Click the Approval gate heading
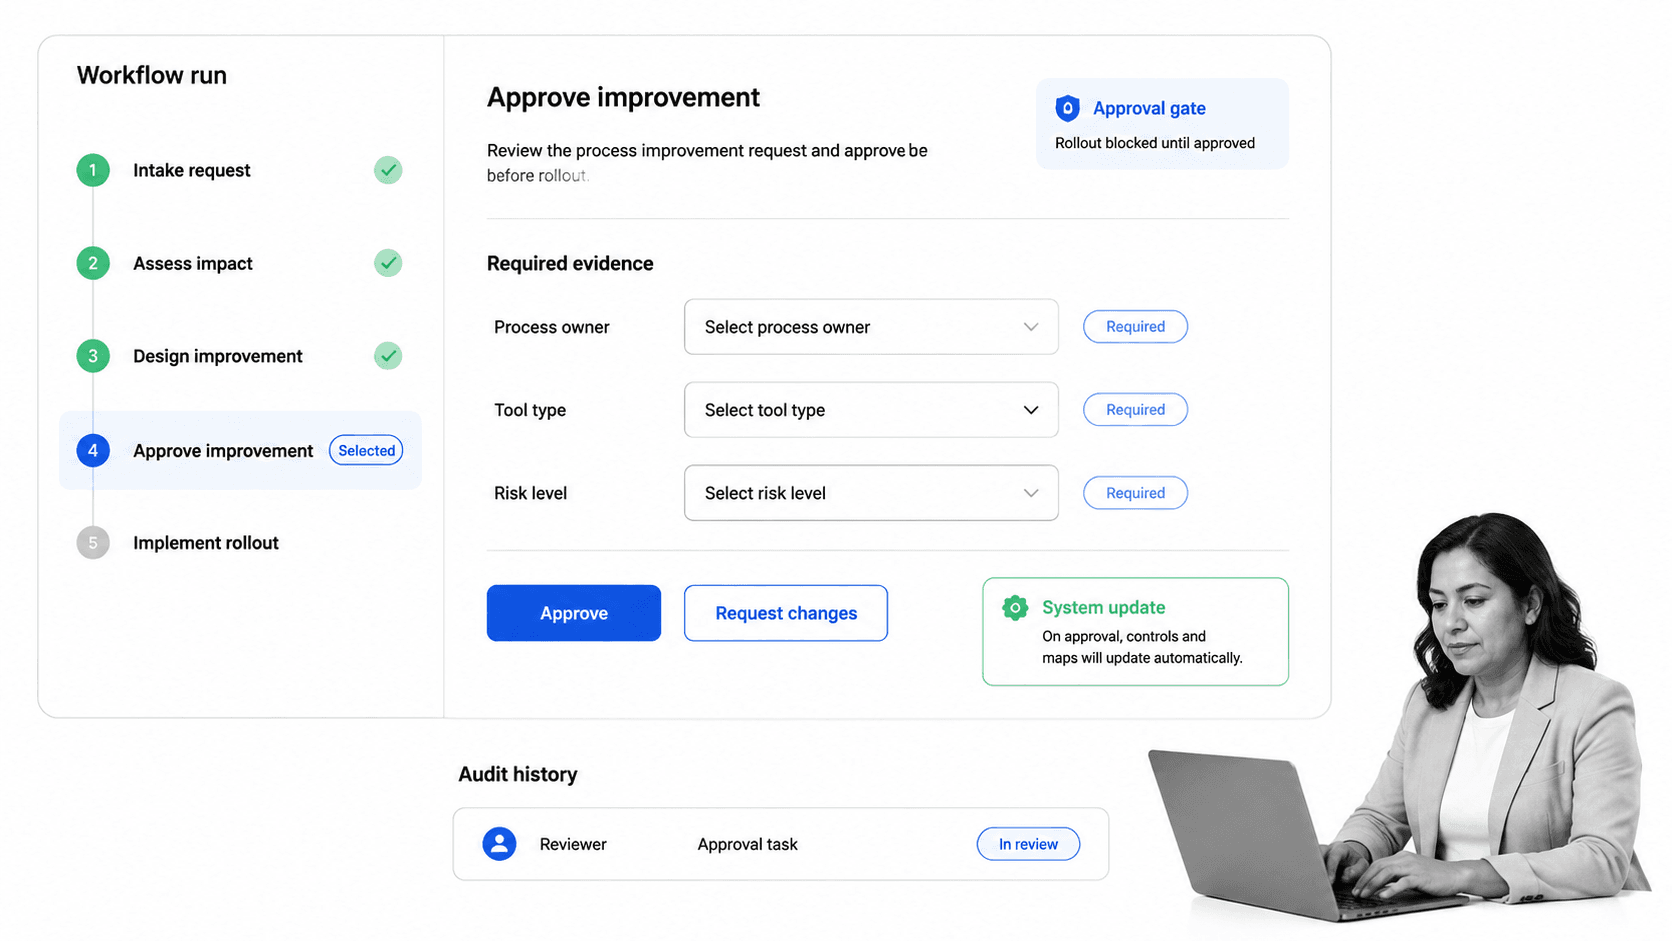Image resolution: width=1672 pixels, height=941 pixels. (1149, 108)
